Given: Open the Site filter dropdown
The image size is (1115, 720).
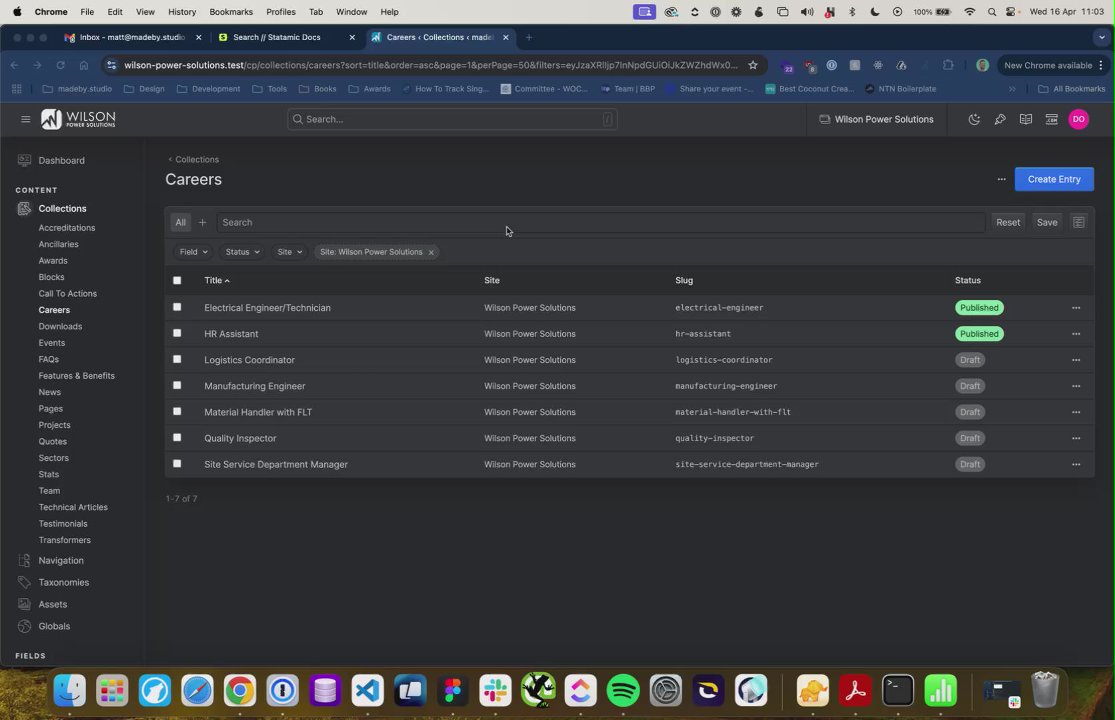Looking at the screenshot, I should point(289,252).
